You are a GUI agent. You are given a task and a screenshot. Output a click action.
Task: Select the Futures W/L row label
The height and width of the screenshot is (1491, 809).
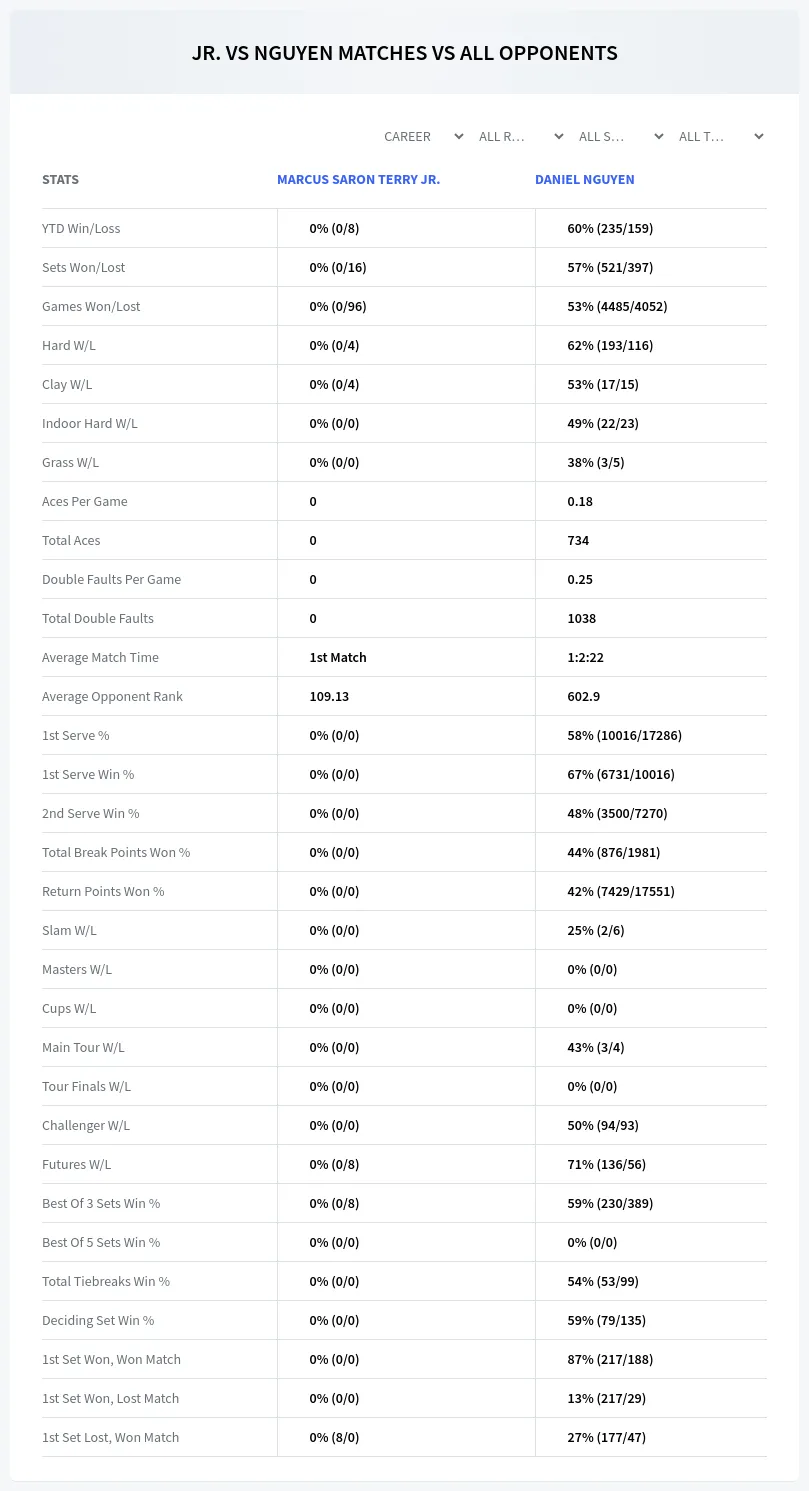coord(76,1164)
